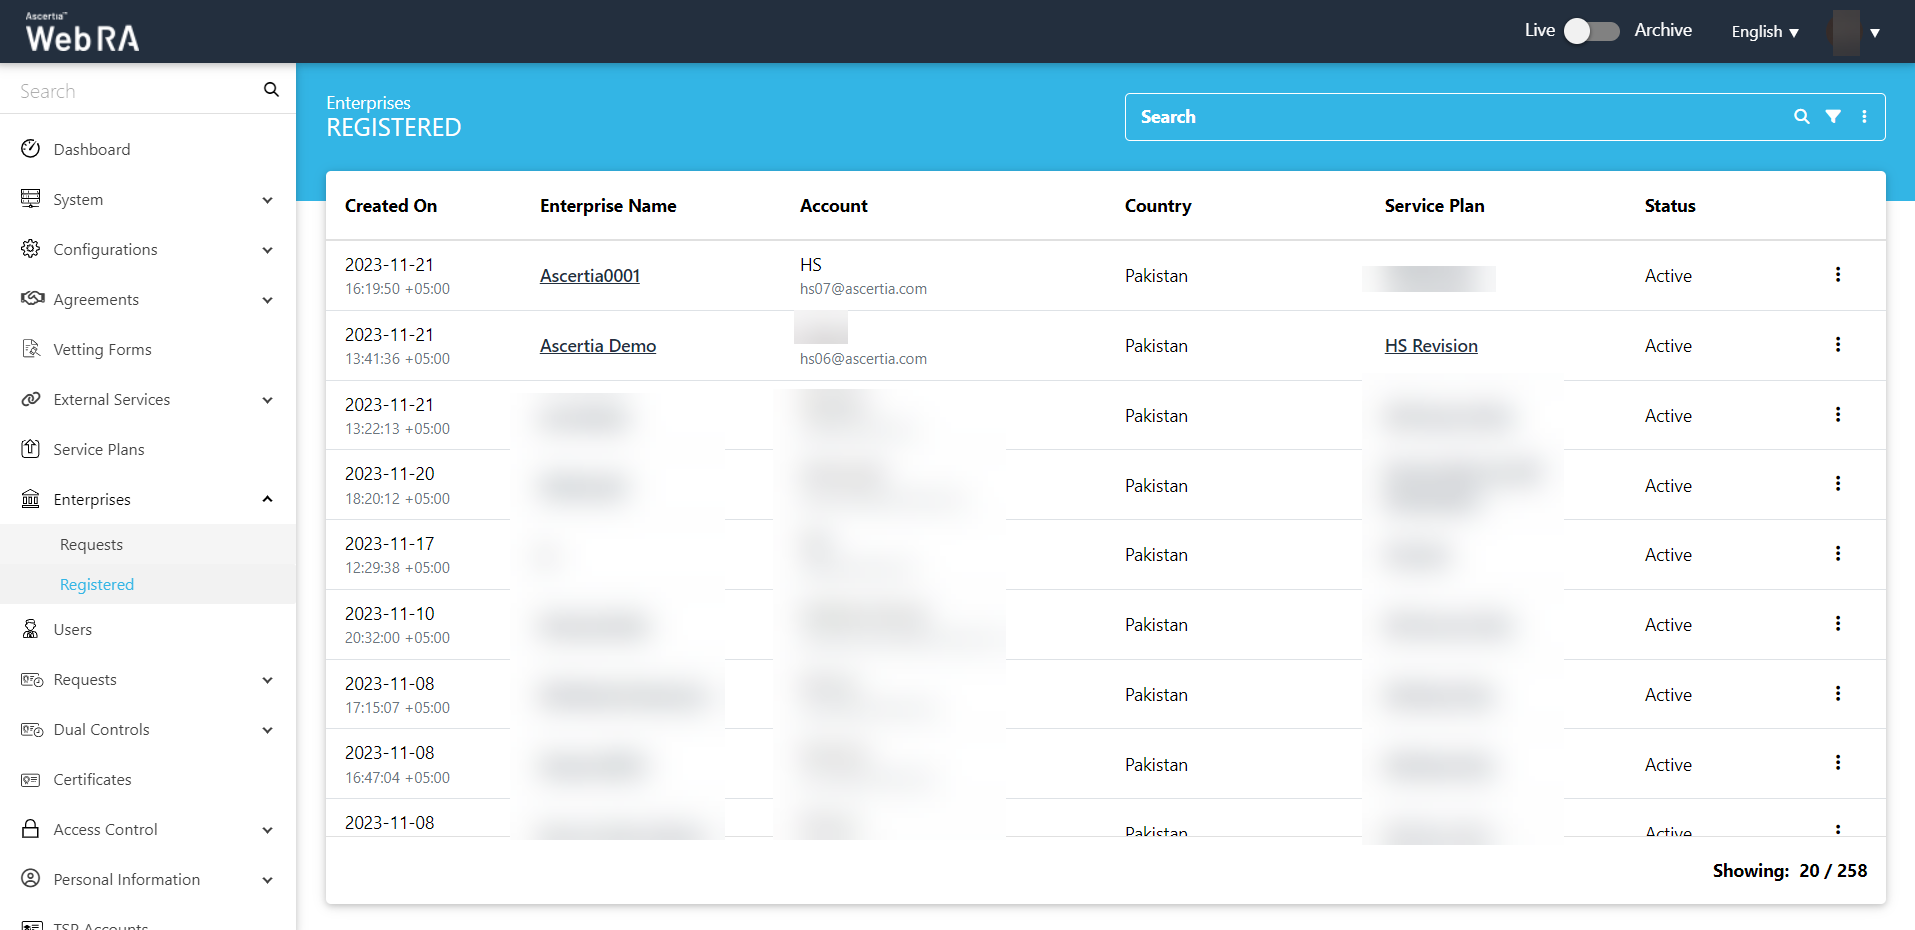The image size is (1915, 930).
Task: Click the sidebar search magnifier icon
Action: tap(271, 90)
